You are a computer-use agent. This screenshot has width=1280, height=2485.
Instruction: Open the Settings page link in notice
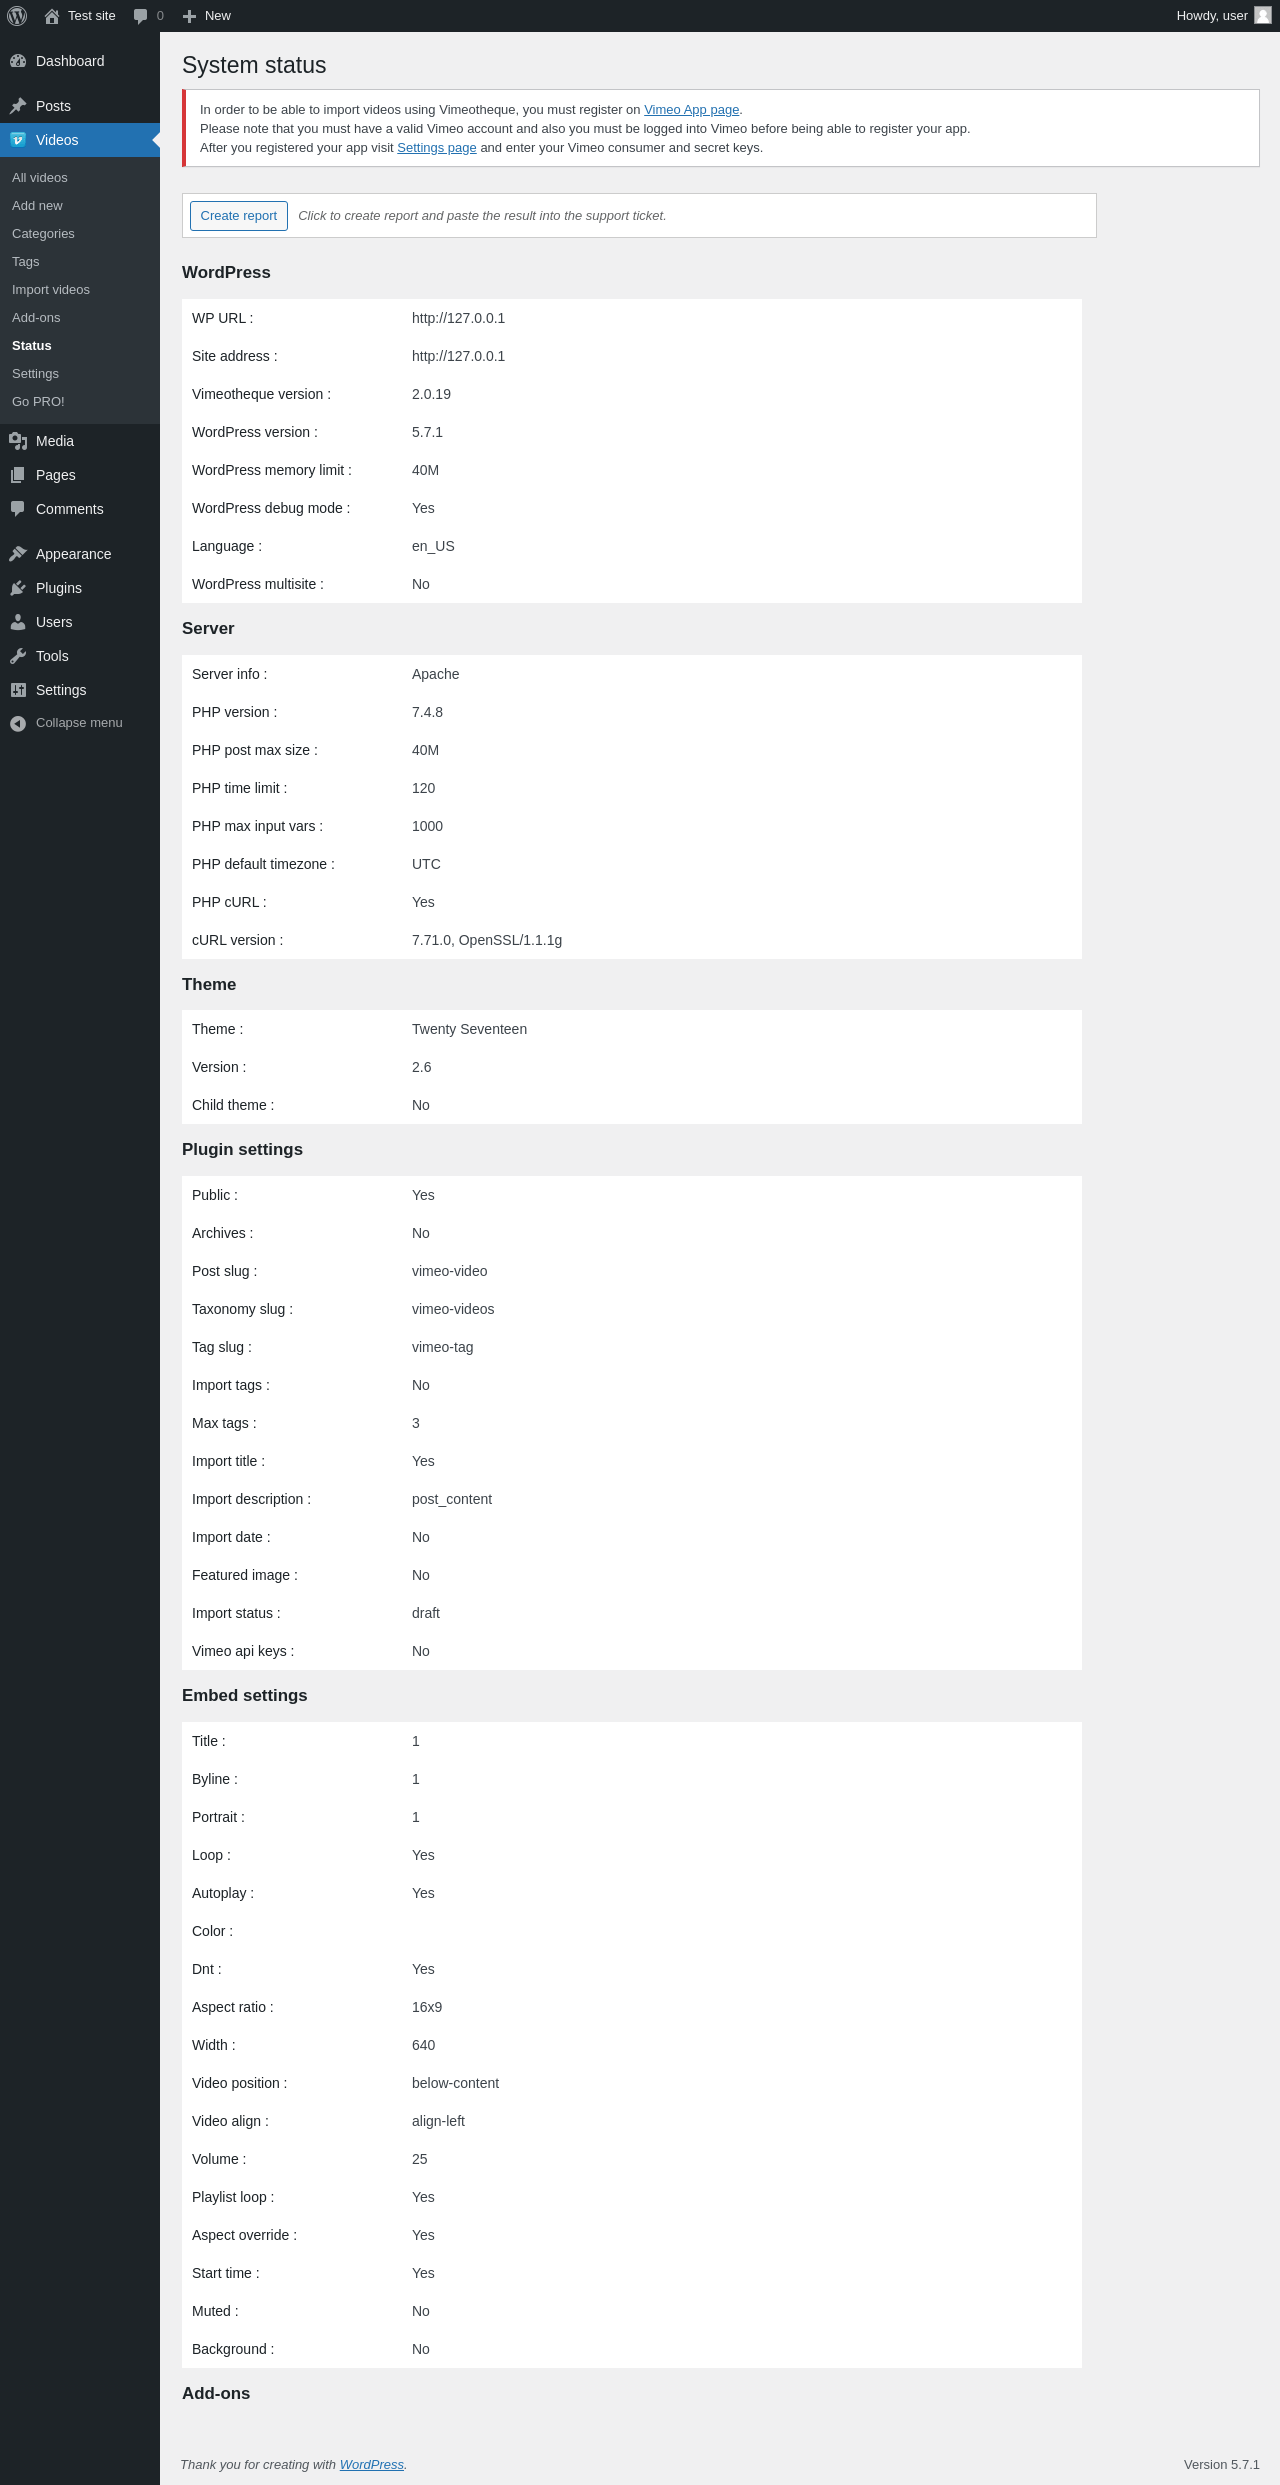(436, 148)
